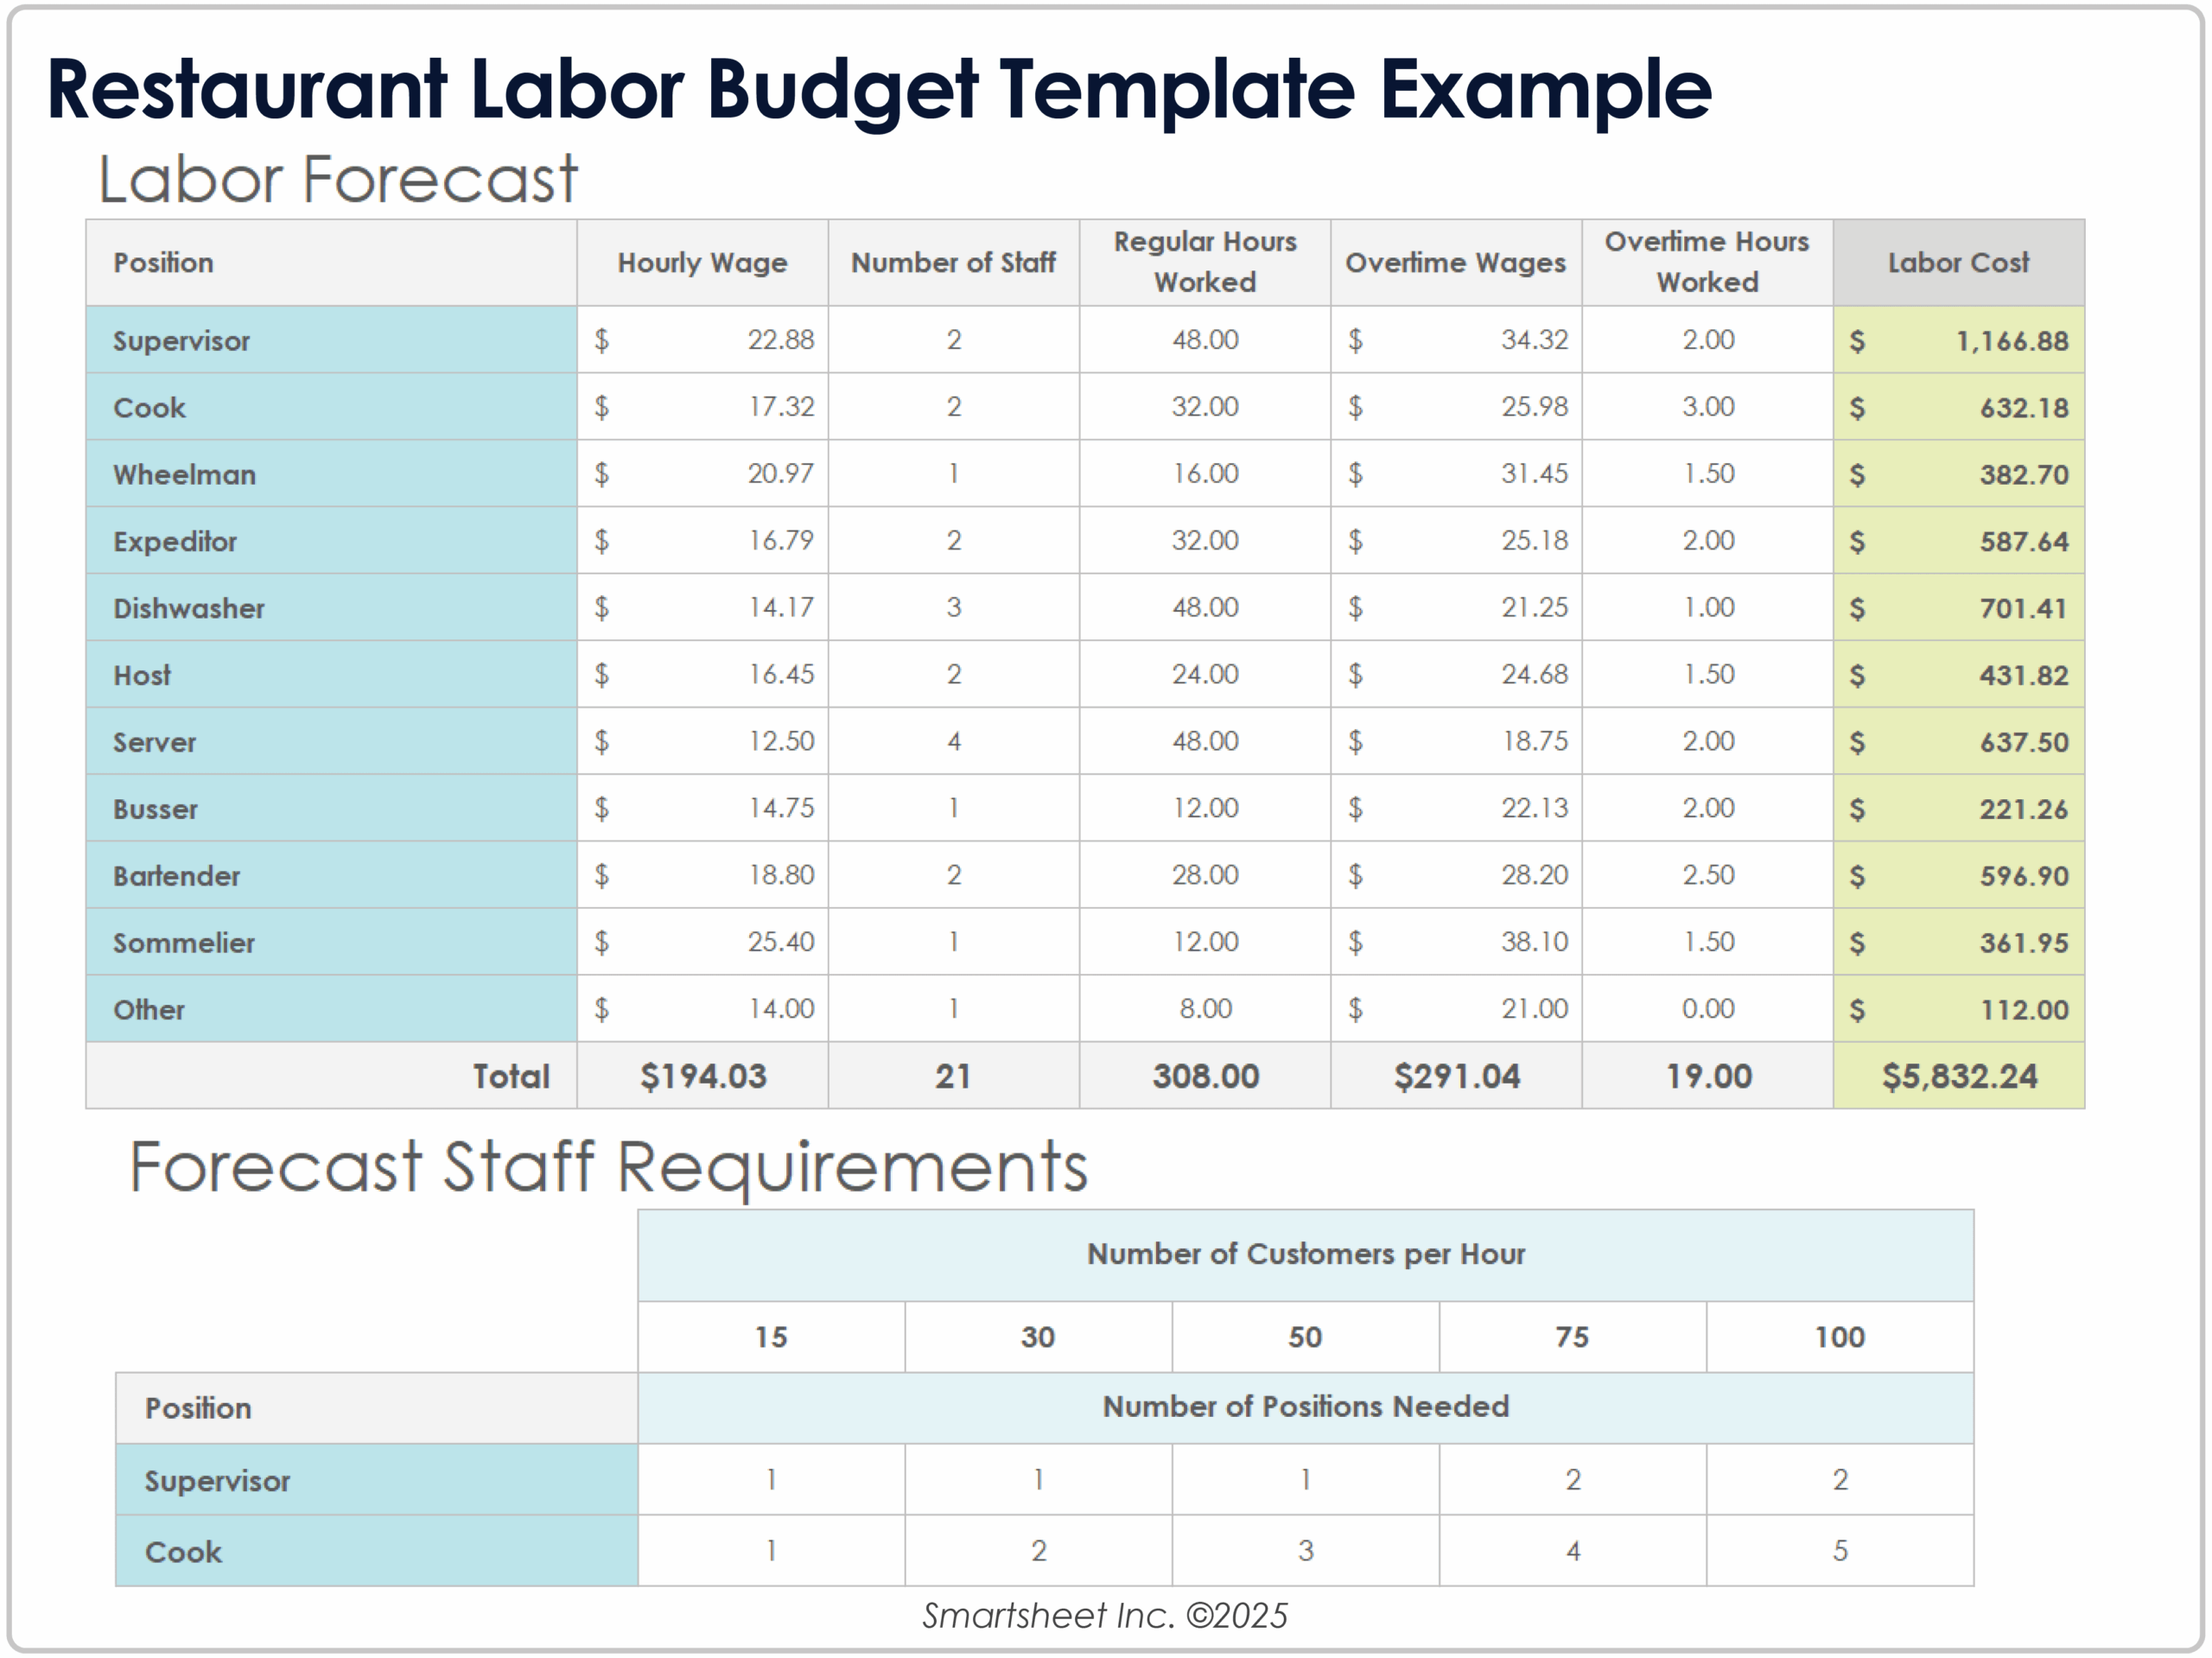Select the Smartsheet Inc. copyright text
The height and width of the screenshot is (1658, 2212).
point(1106,1615)
